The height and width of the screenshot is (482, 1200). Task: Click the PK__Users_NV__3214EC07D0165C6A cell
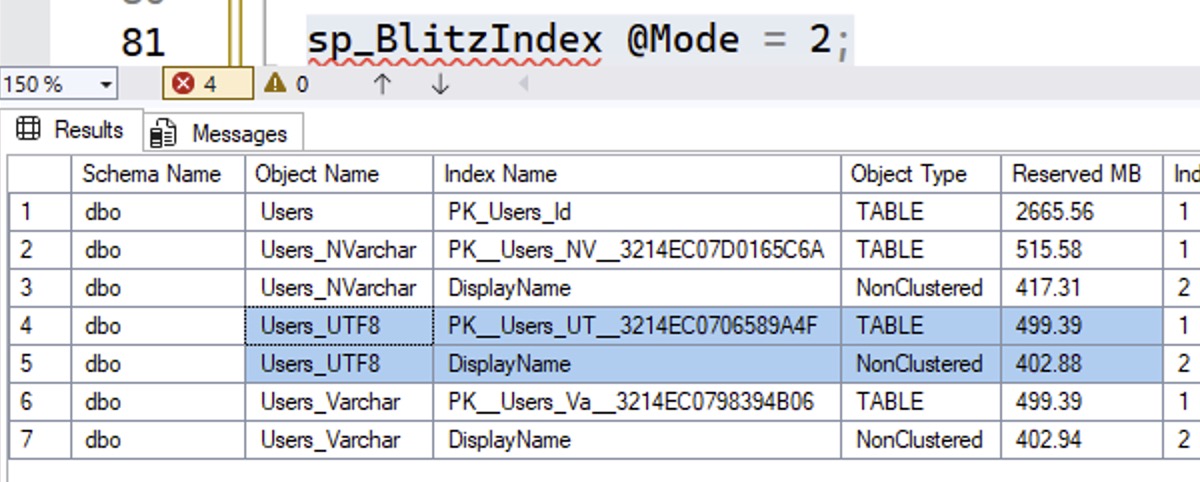pos(637,250)
